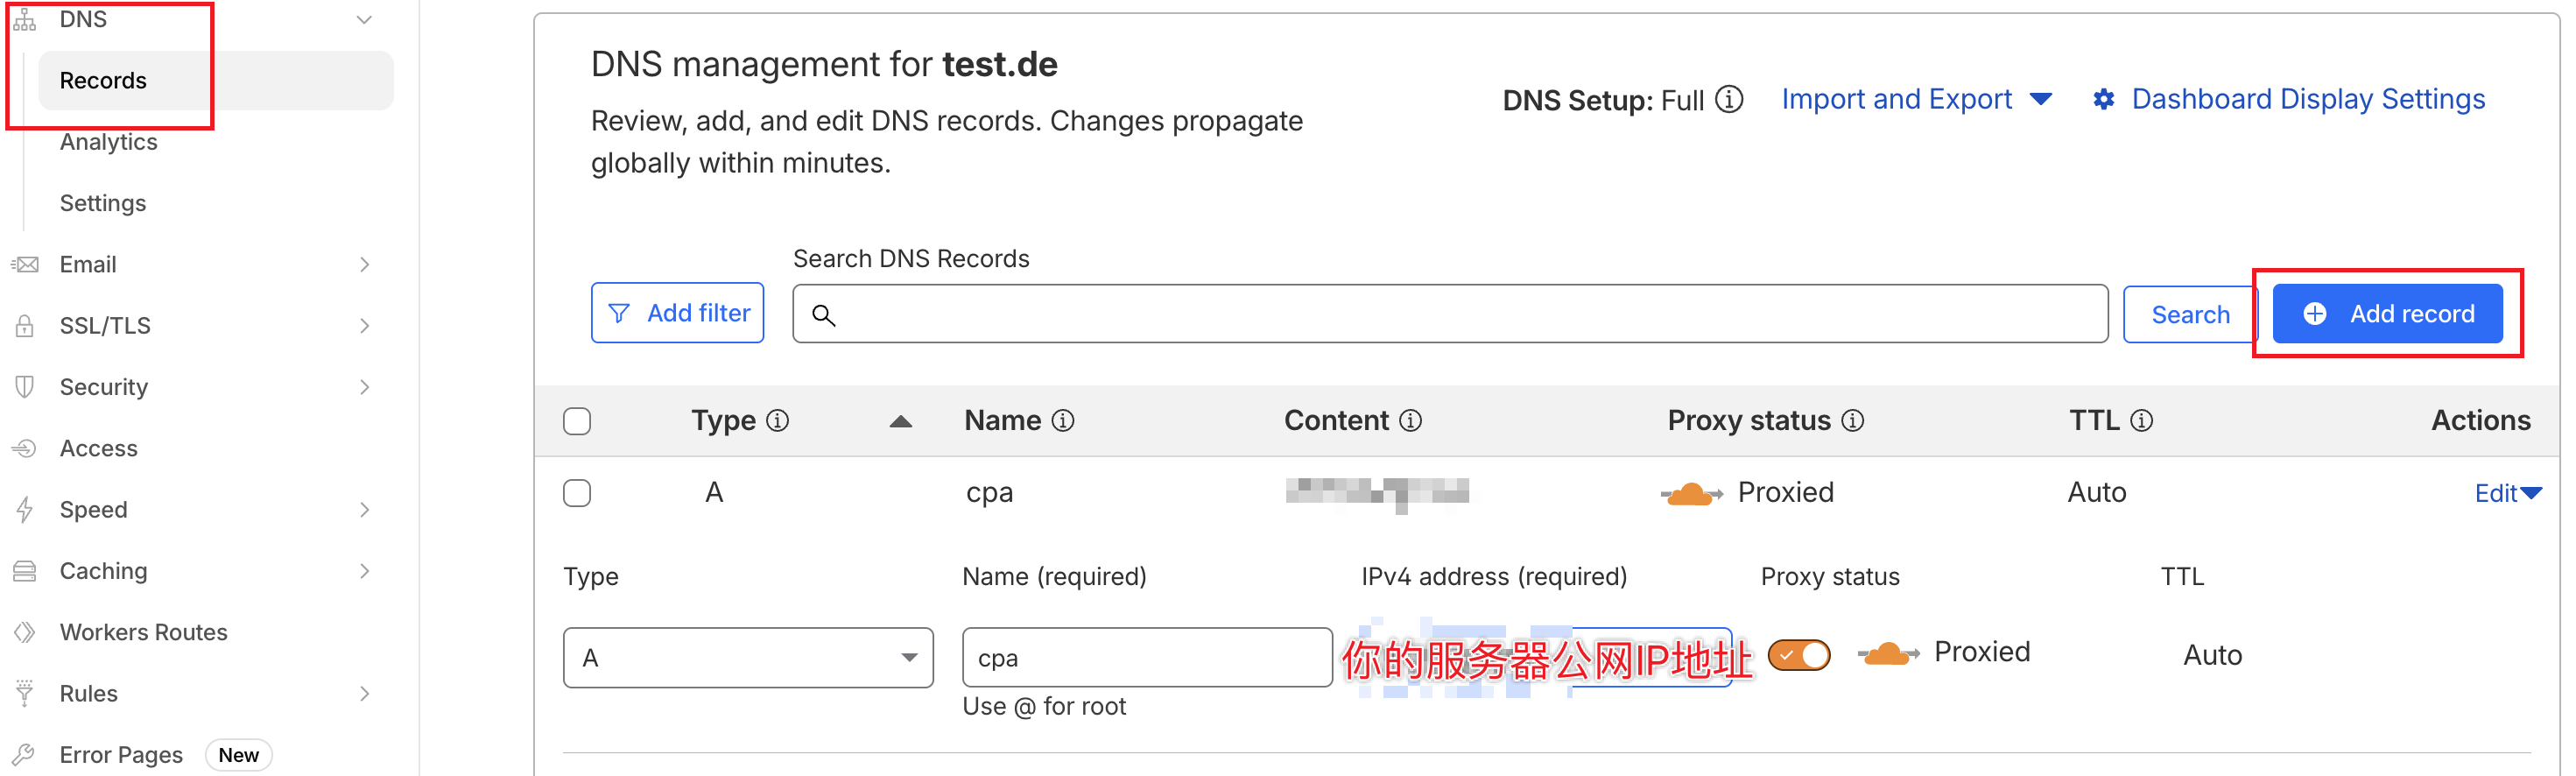The height and width of the screenshot is (776, 2576).
Task: Open the record Type dropdown showing A
Action: (748, 658)
